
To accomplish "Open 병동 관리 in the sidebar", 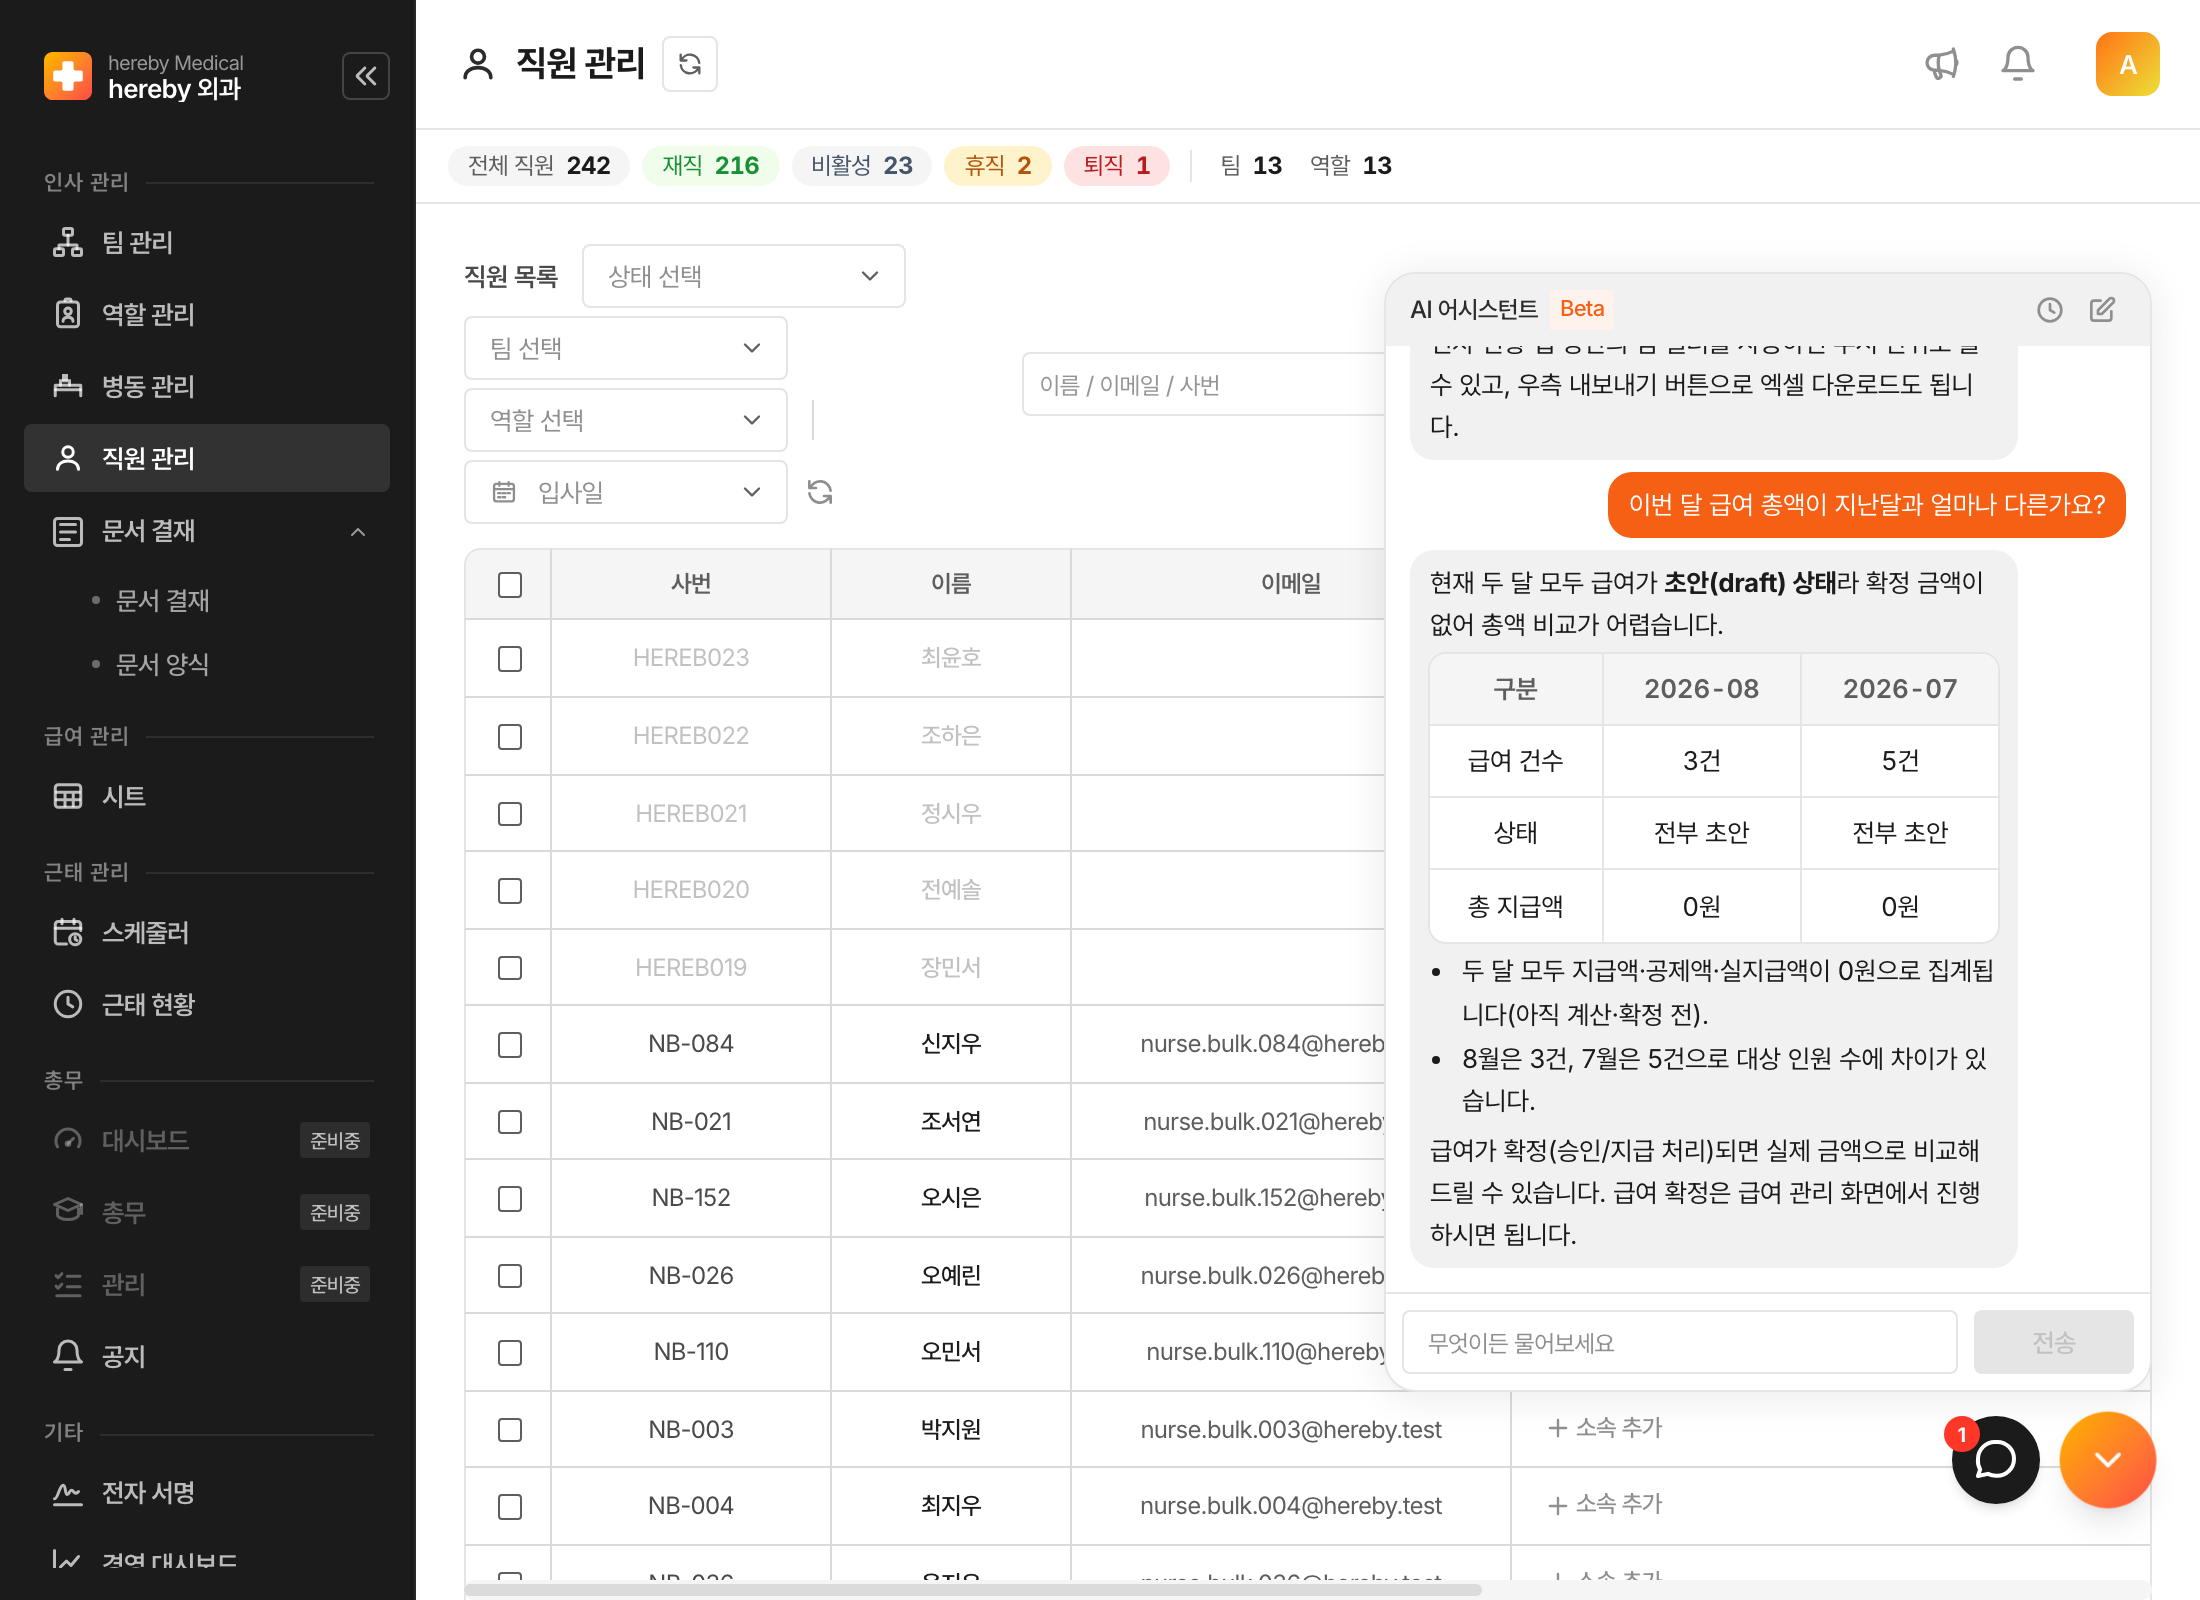I will click(x=207, y=386).
